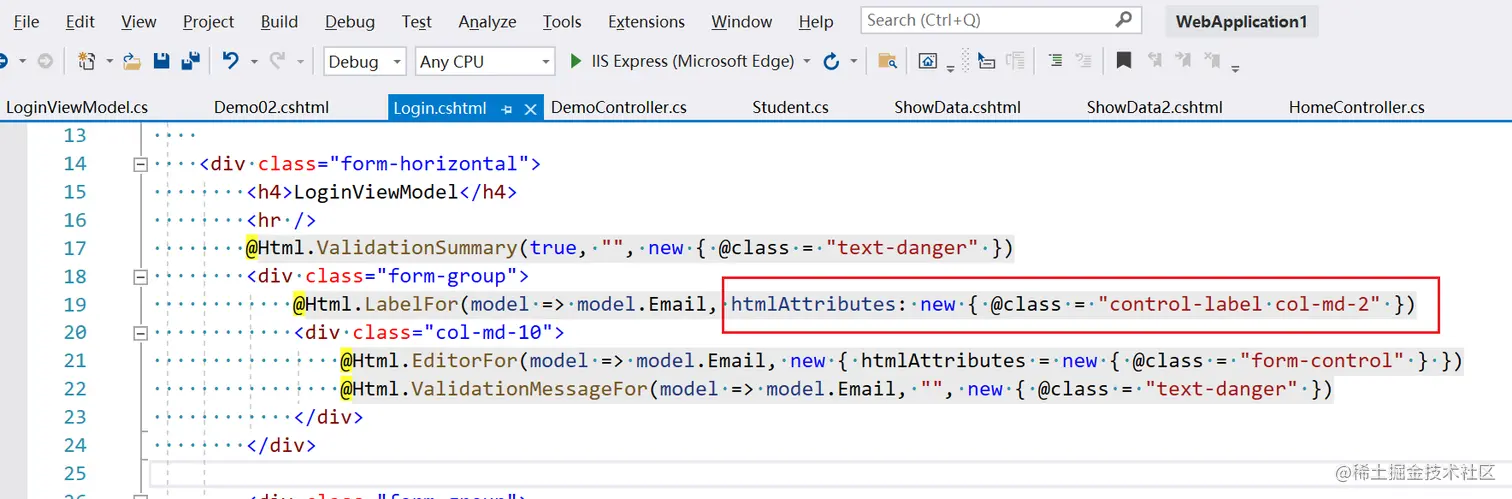Open the Project menu
Image resolution: width=1512 pixels, height=499 pixels.
[209, 21]
